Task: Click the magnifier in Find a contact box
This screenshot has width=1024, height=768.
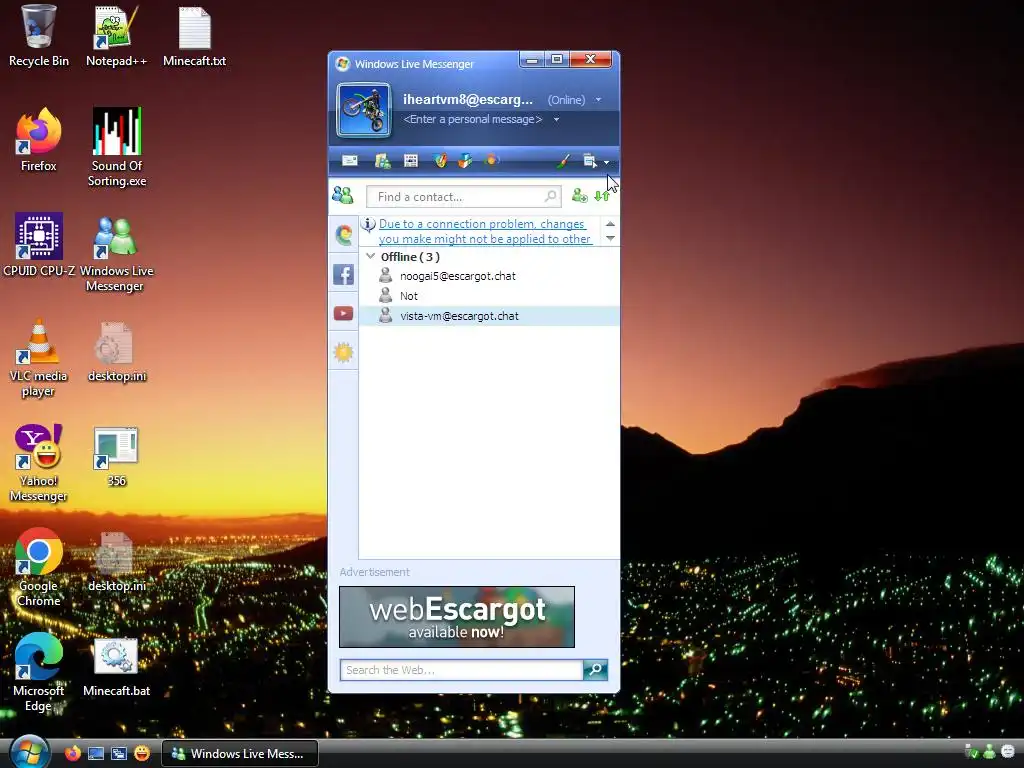Action: [551, 196]
